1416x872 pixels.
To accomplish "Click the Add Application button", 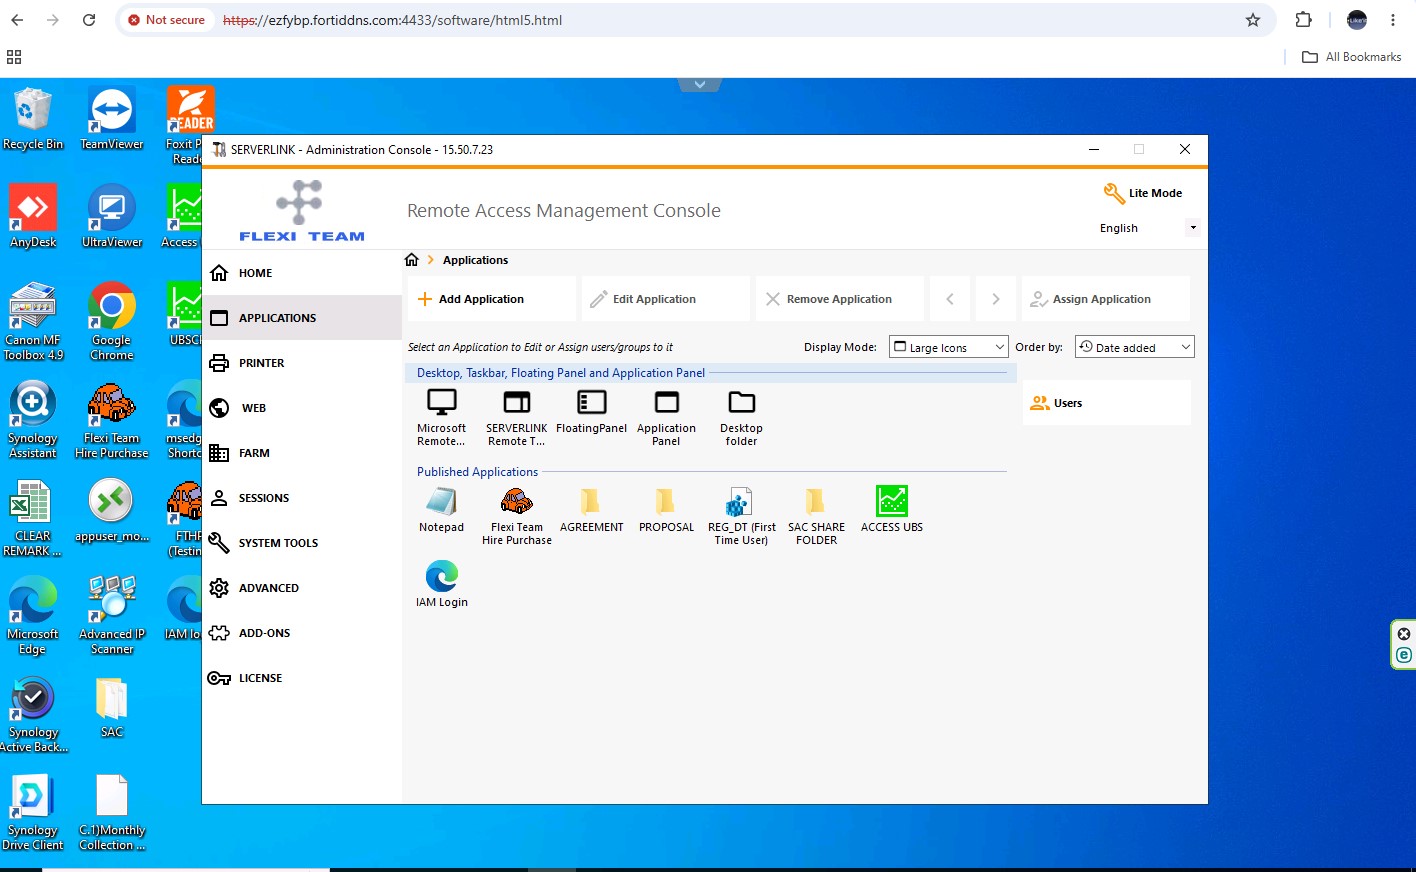I will coord(492,299).
